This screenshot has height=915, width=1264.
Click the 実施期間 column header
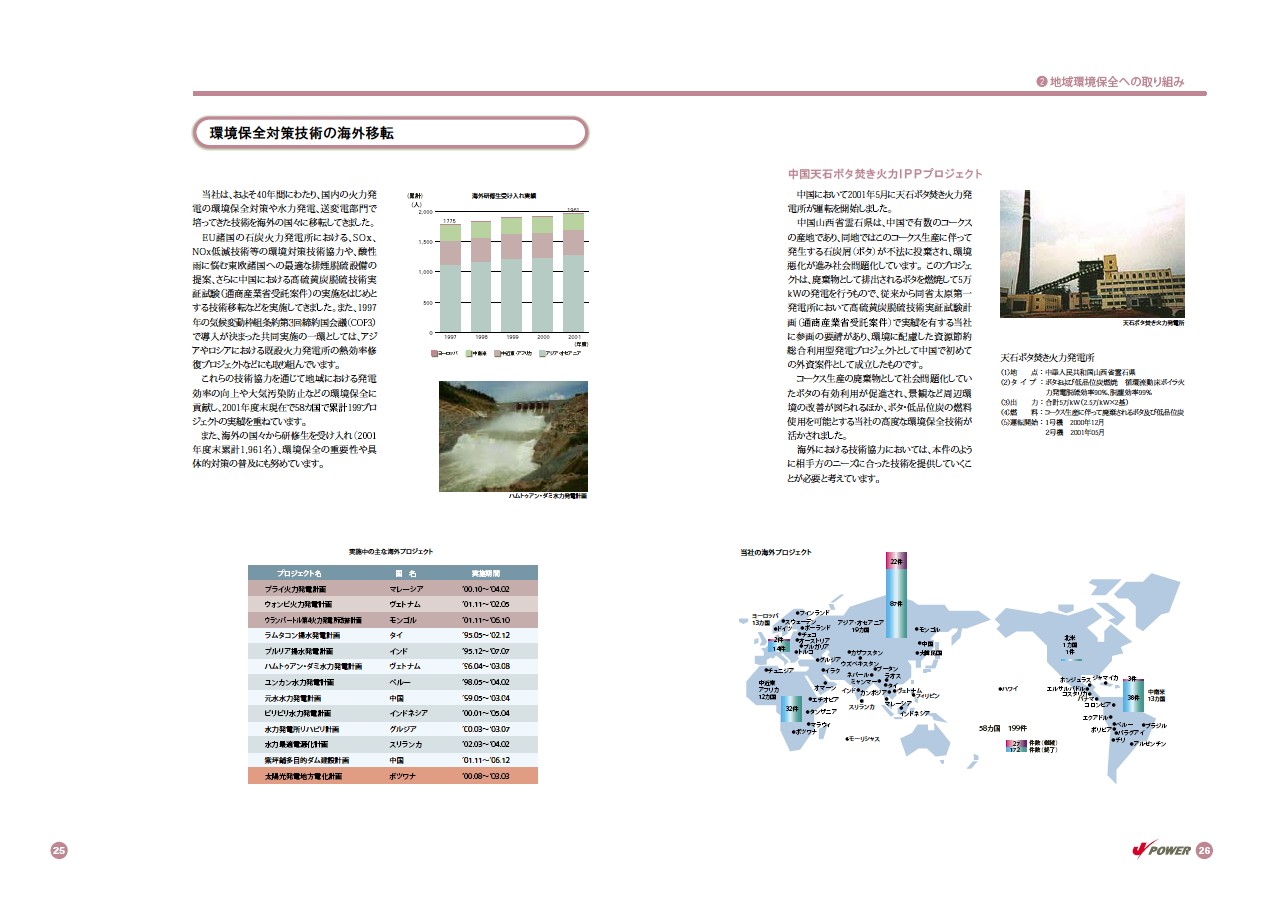point(485,574)
